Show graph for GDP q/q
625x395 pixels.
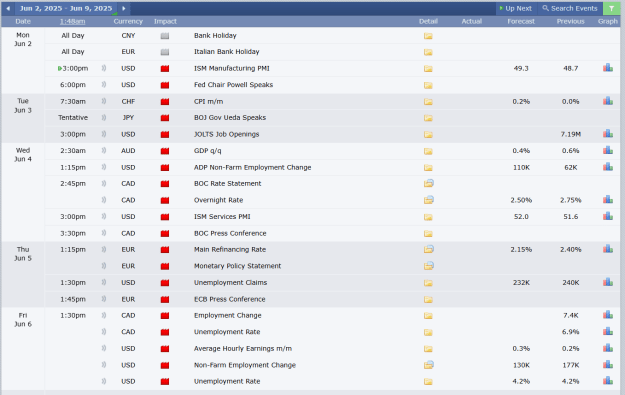(x=608, y=150)
